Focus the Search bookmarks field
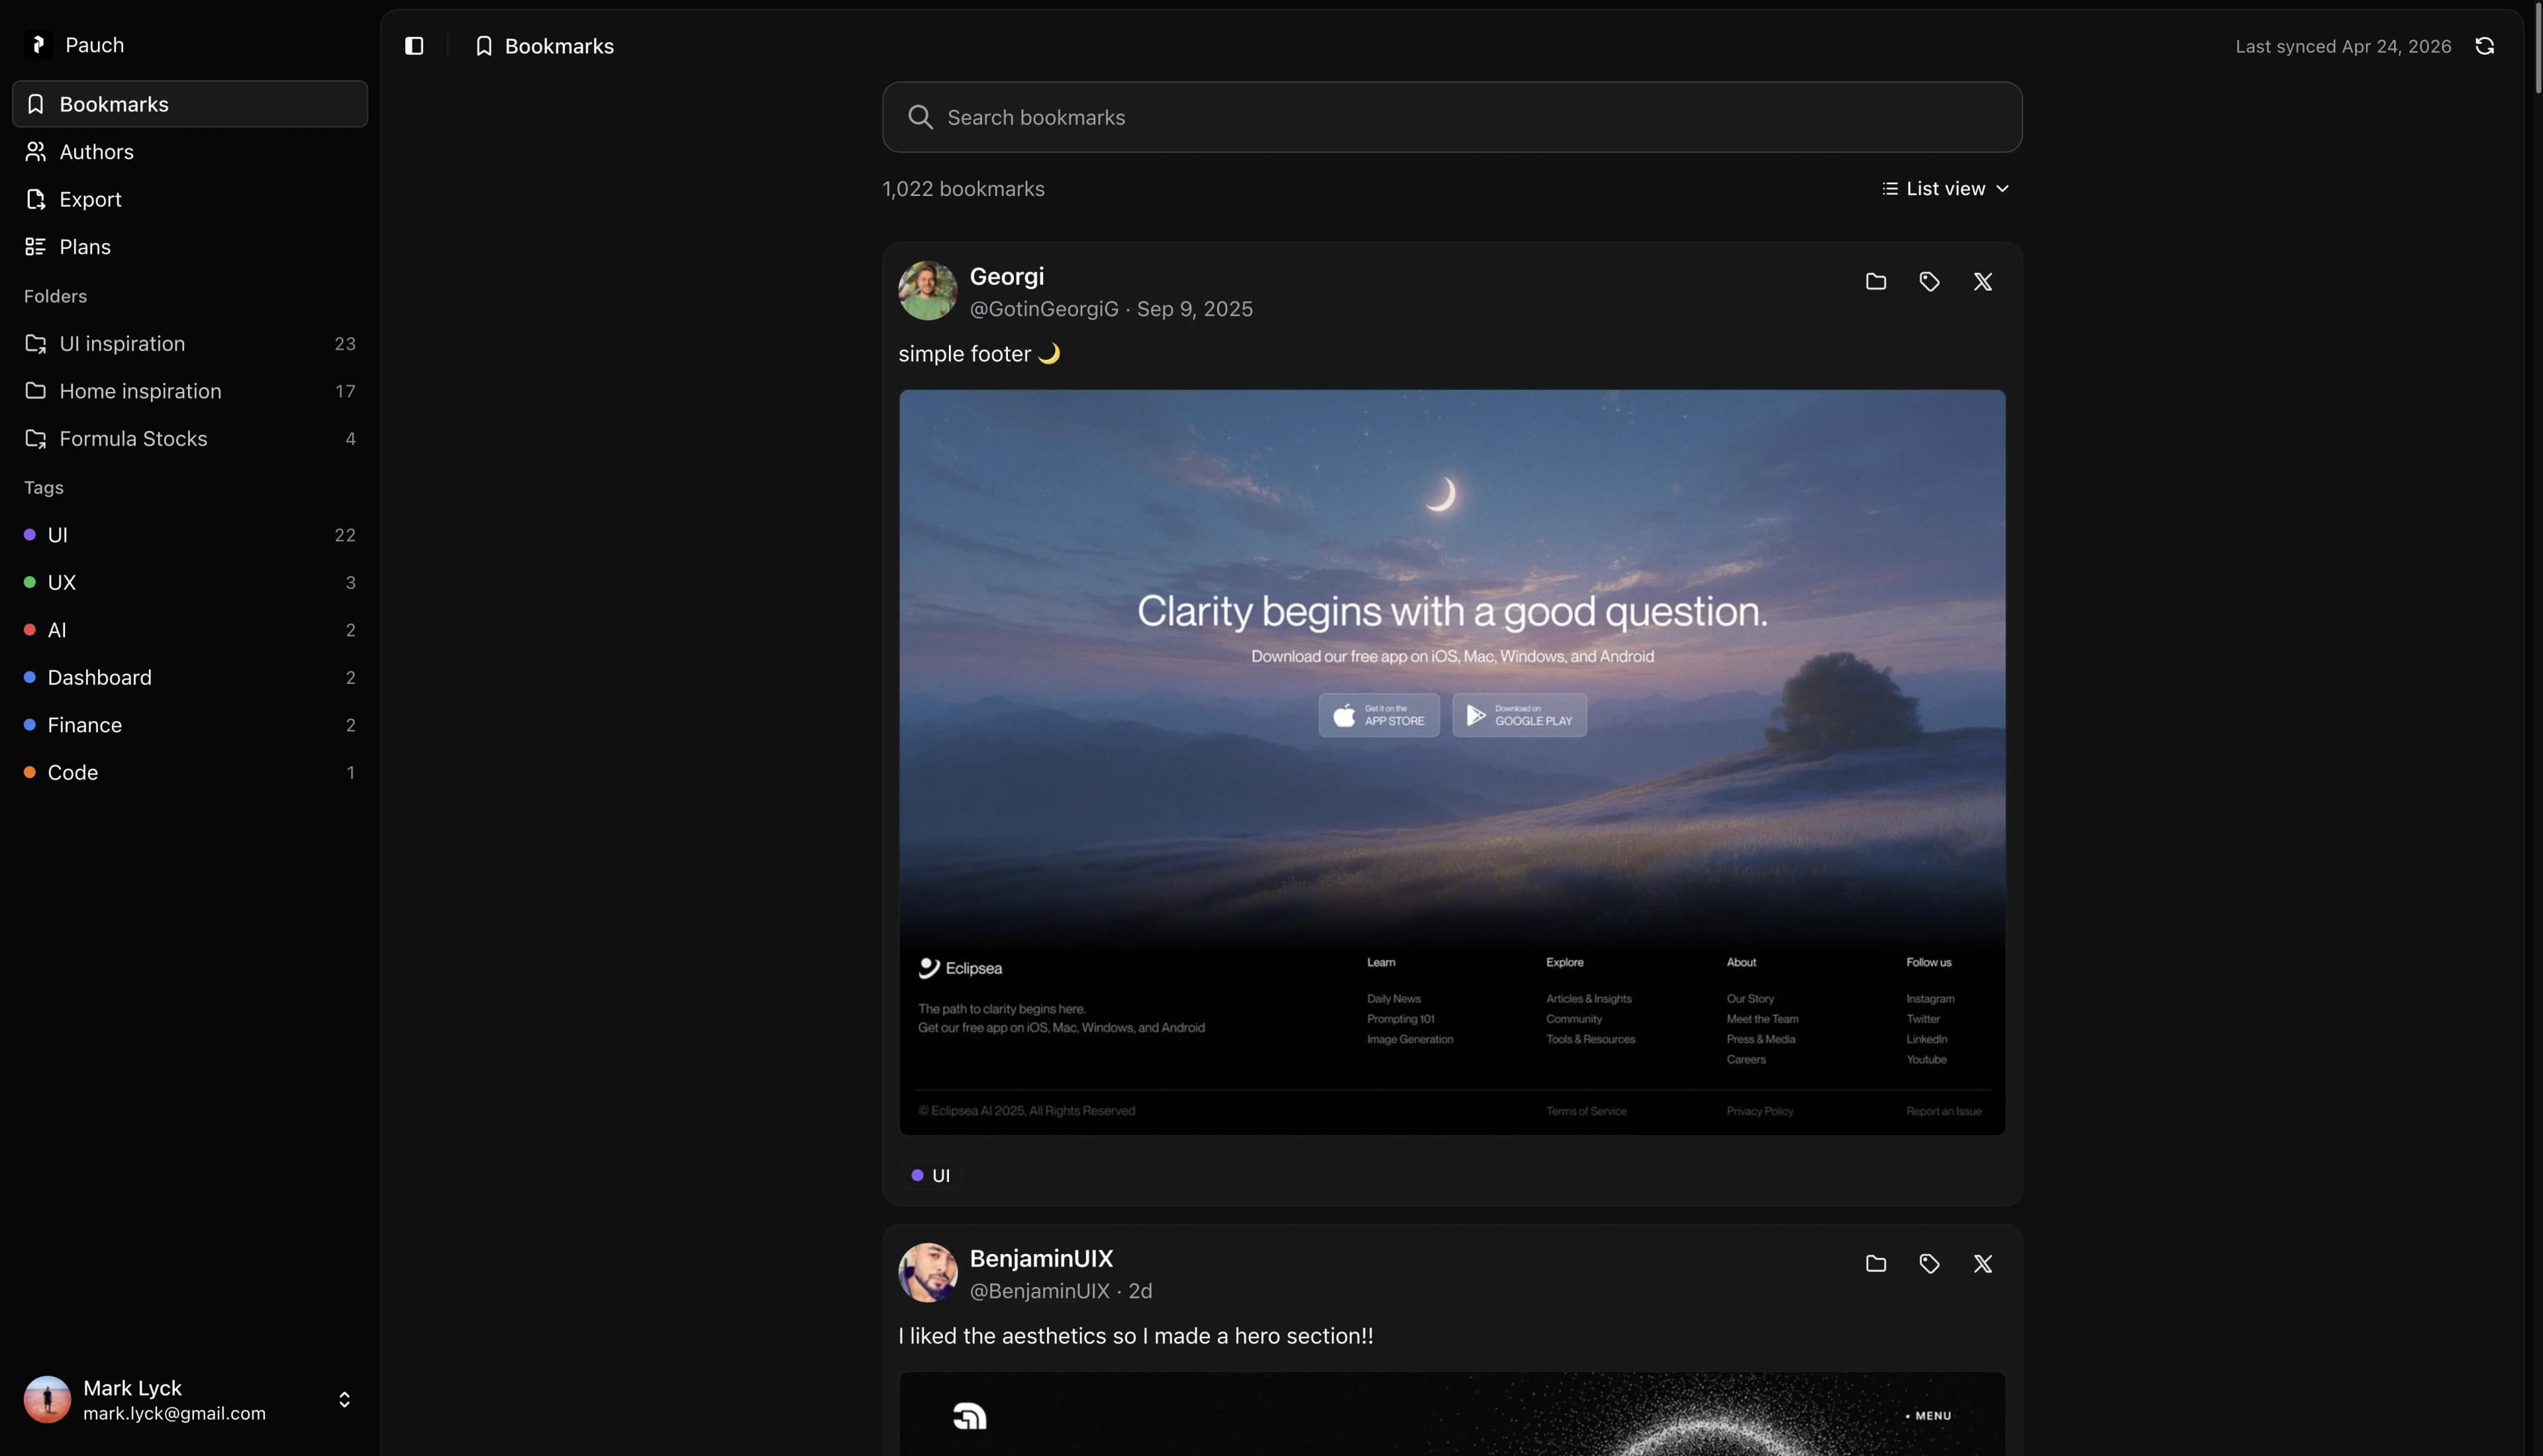 tap(1452, 117)
